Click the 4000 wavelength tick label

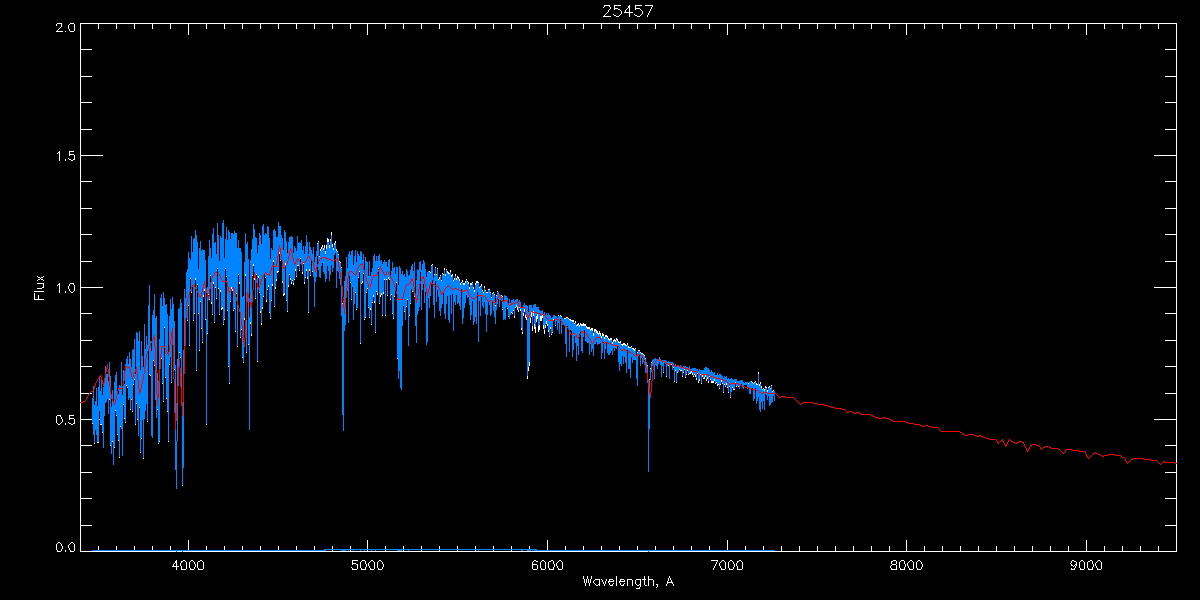pyautogui.click(x=189, y=565)
